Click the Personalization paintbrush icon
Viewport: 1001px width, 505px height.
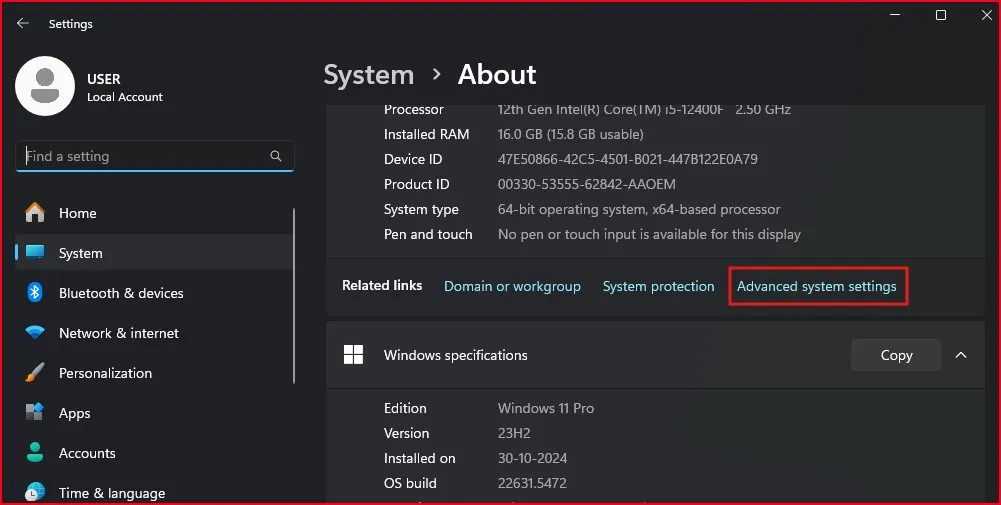(35, 373)
